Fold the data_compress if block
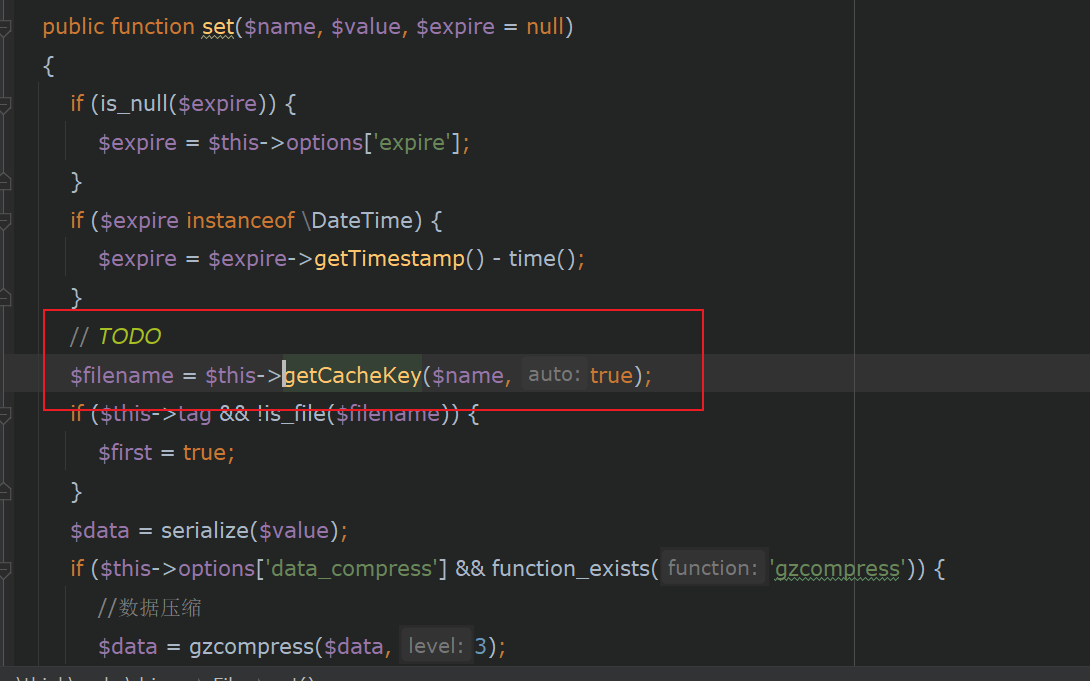The height and width of the screenshot is (681, 1090). coord(5,569)
